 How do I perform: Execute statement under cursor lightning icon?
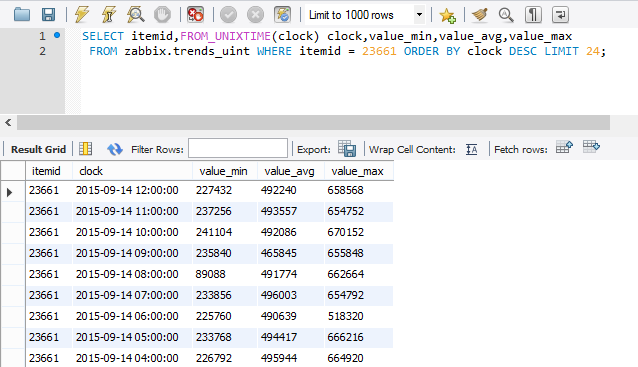click(x=109, y=15)
